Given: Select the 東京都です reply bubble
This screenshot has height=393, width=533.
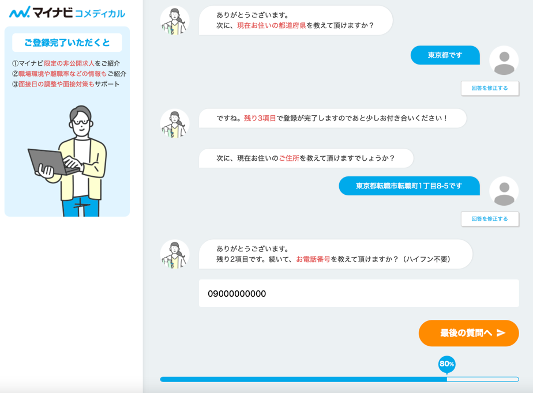Looking at the screenshot, I should coord(445,55).
